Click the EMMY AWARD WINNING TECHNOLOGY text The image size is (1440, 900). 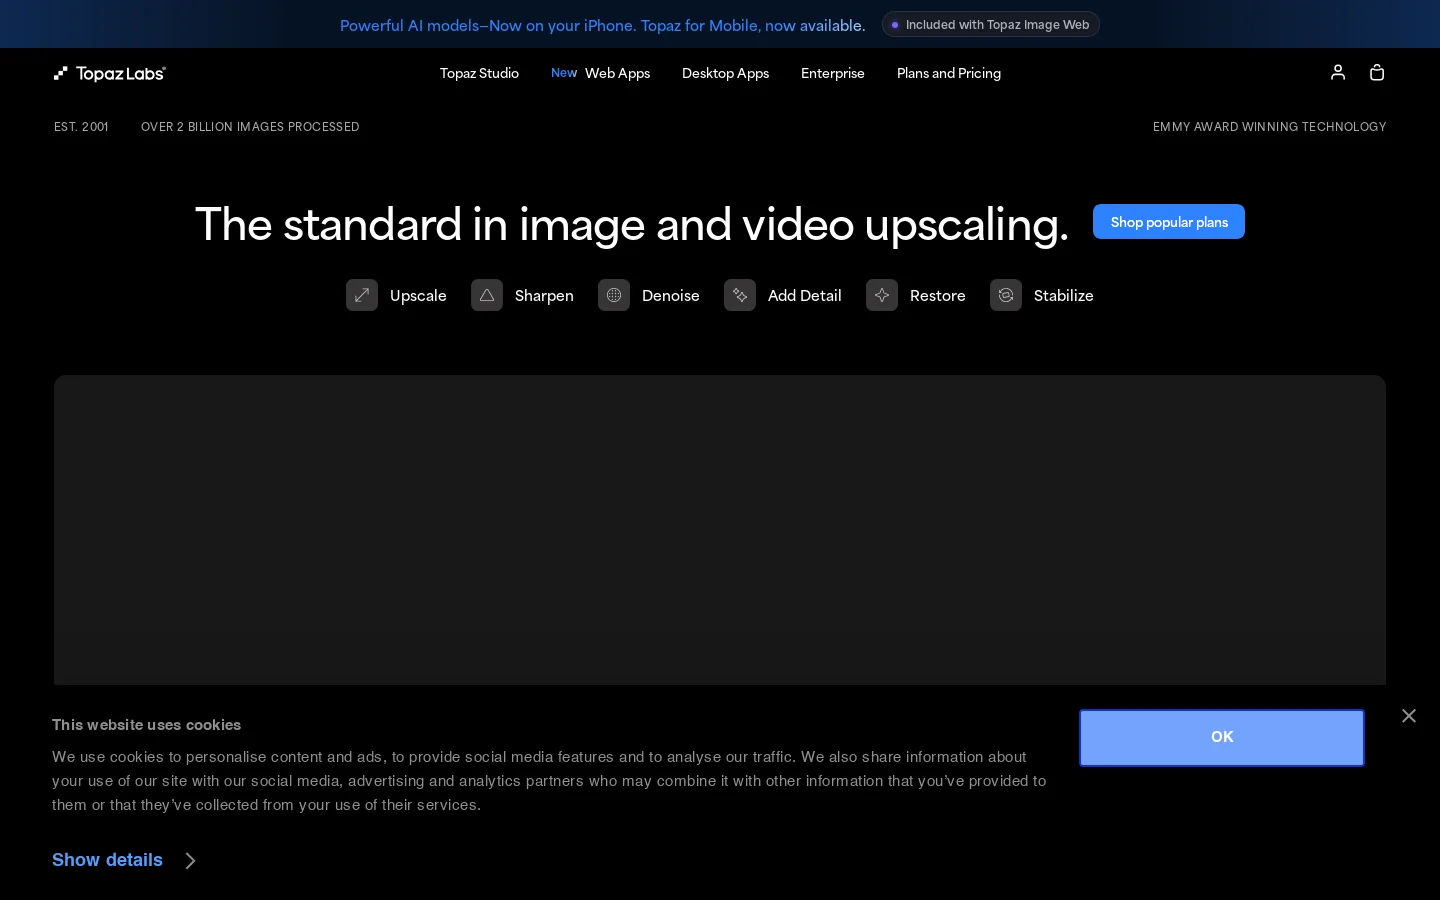click(x=1270, y=127)
